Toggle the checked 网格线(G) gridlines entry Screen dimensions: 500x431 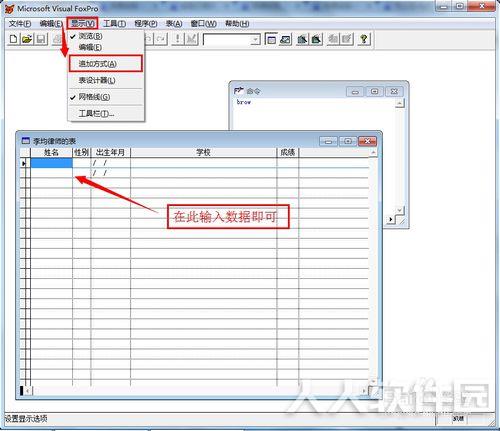click(x=94, y=97)
